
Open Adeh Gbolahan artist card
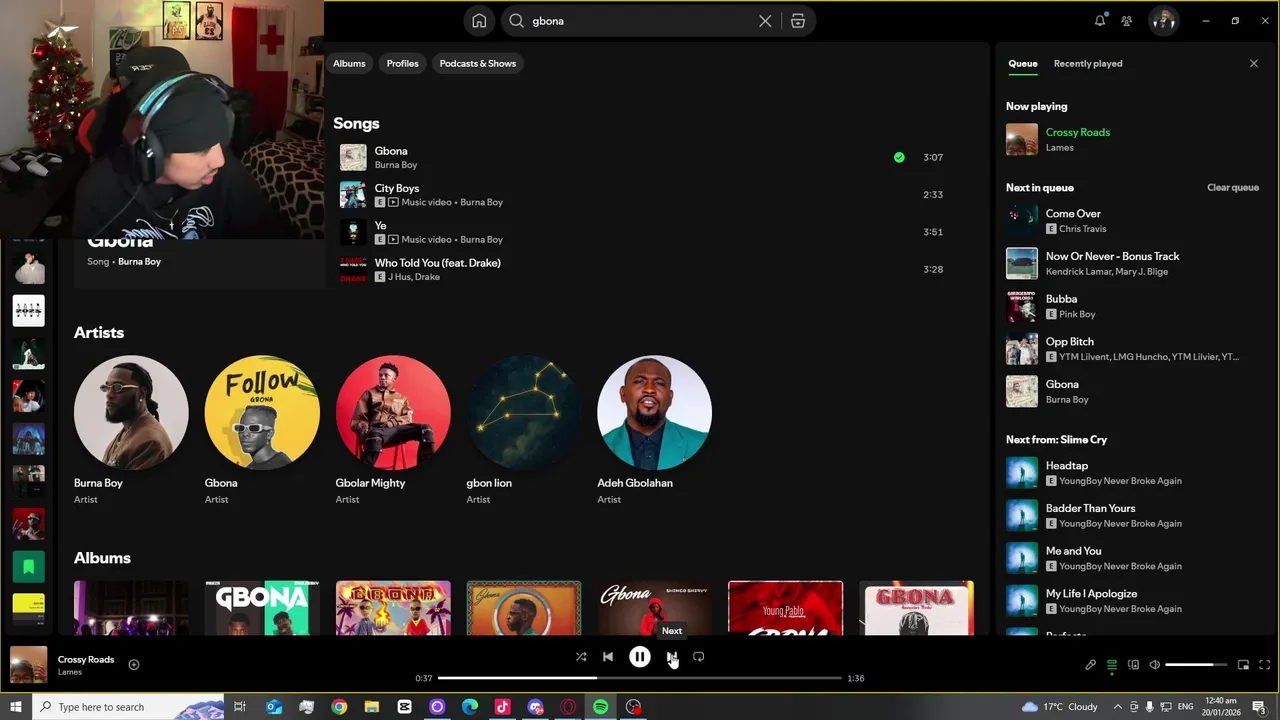655,430
